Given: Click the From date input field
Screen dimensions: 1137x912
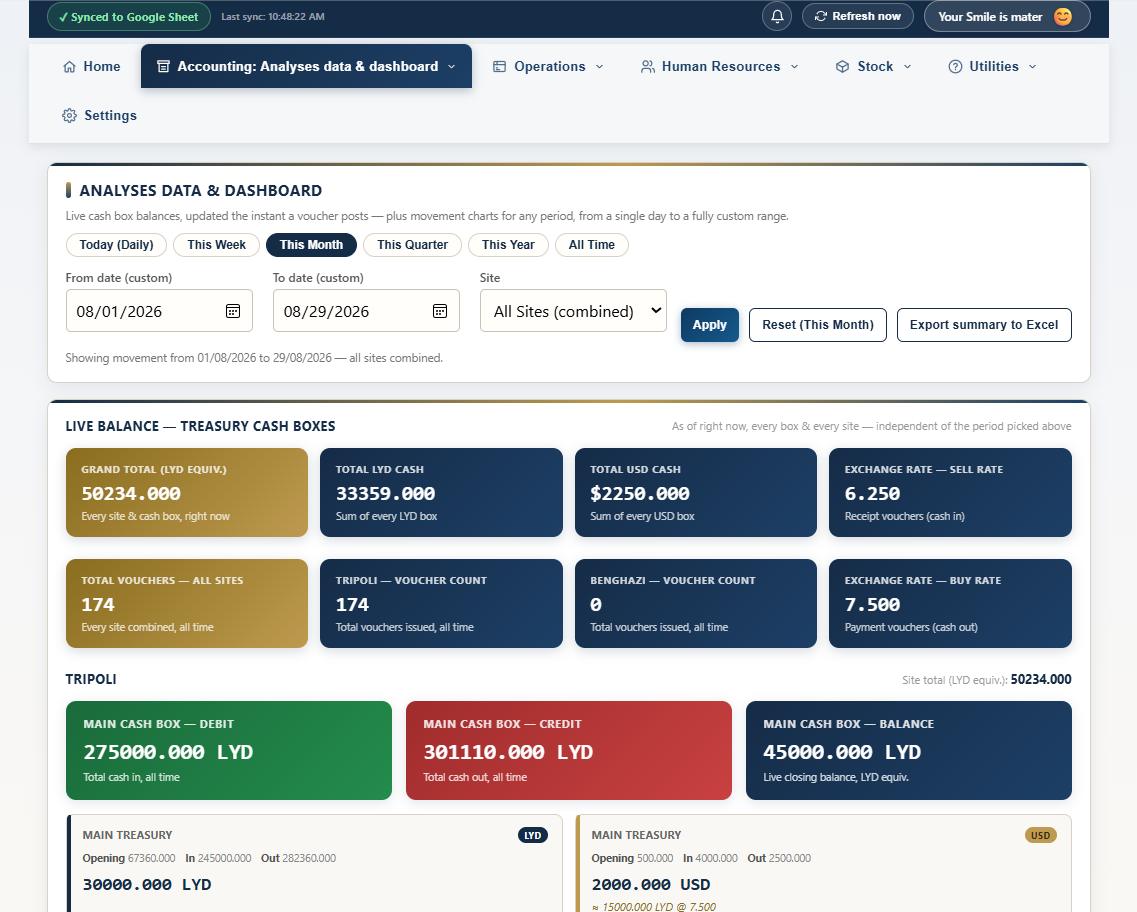Looking at the screenshot, I should [x=159, y=311].
